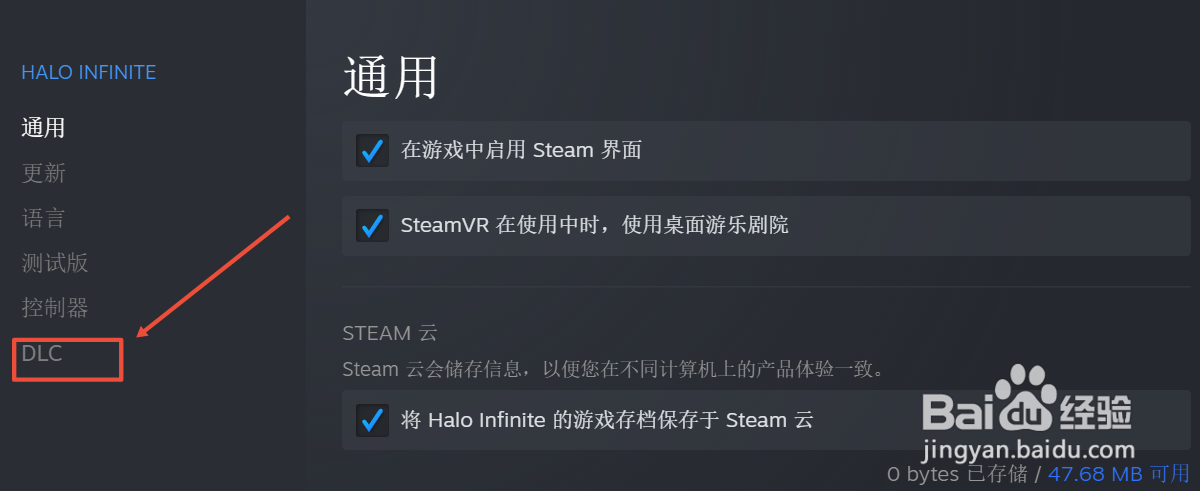Select the 通用 tab in the sidebar
Image resolution: width=1200 pixels, height=491 pixels.
tap(43, 128)
